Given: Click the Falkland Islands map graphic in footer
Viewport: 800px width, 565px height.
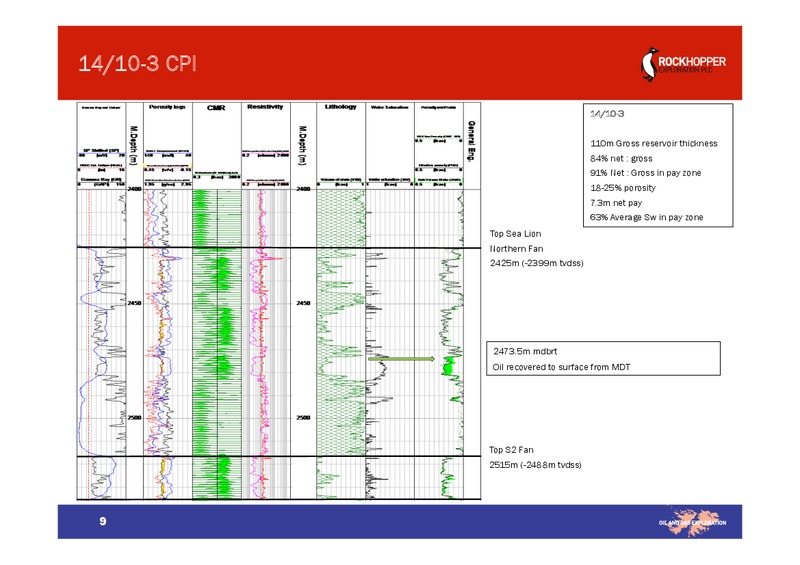Looking at the screenshot, I should pyautogui.click(x=692, y=522).
